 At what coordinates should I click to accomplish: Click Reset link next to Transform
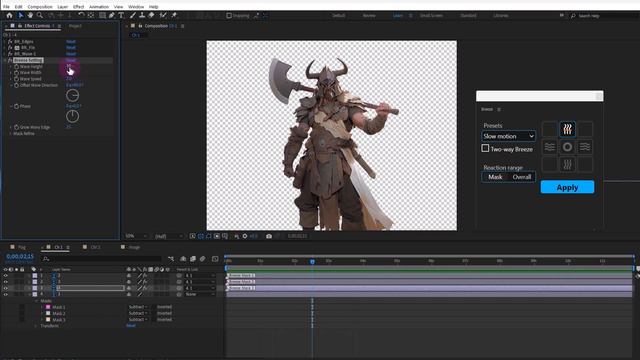click(131, 326)
